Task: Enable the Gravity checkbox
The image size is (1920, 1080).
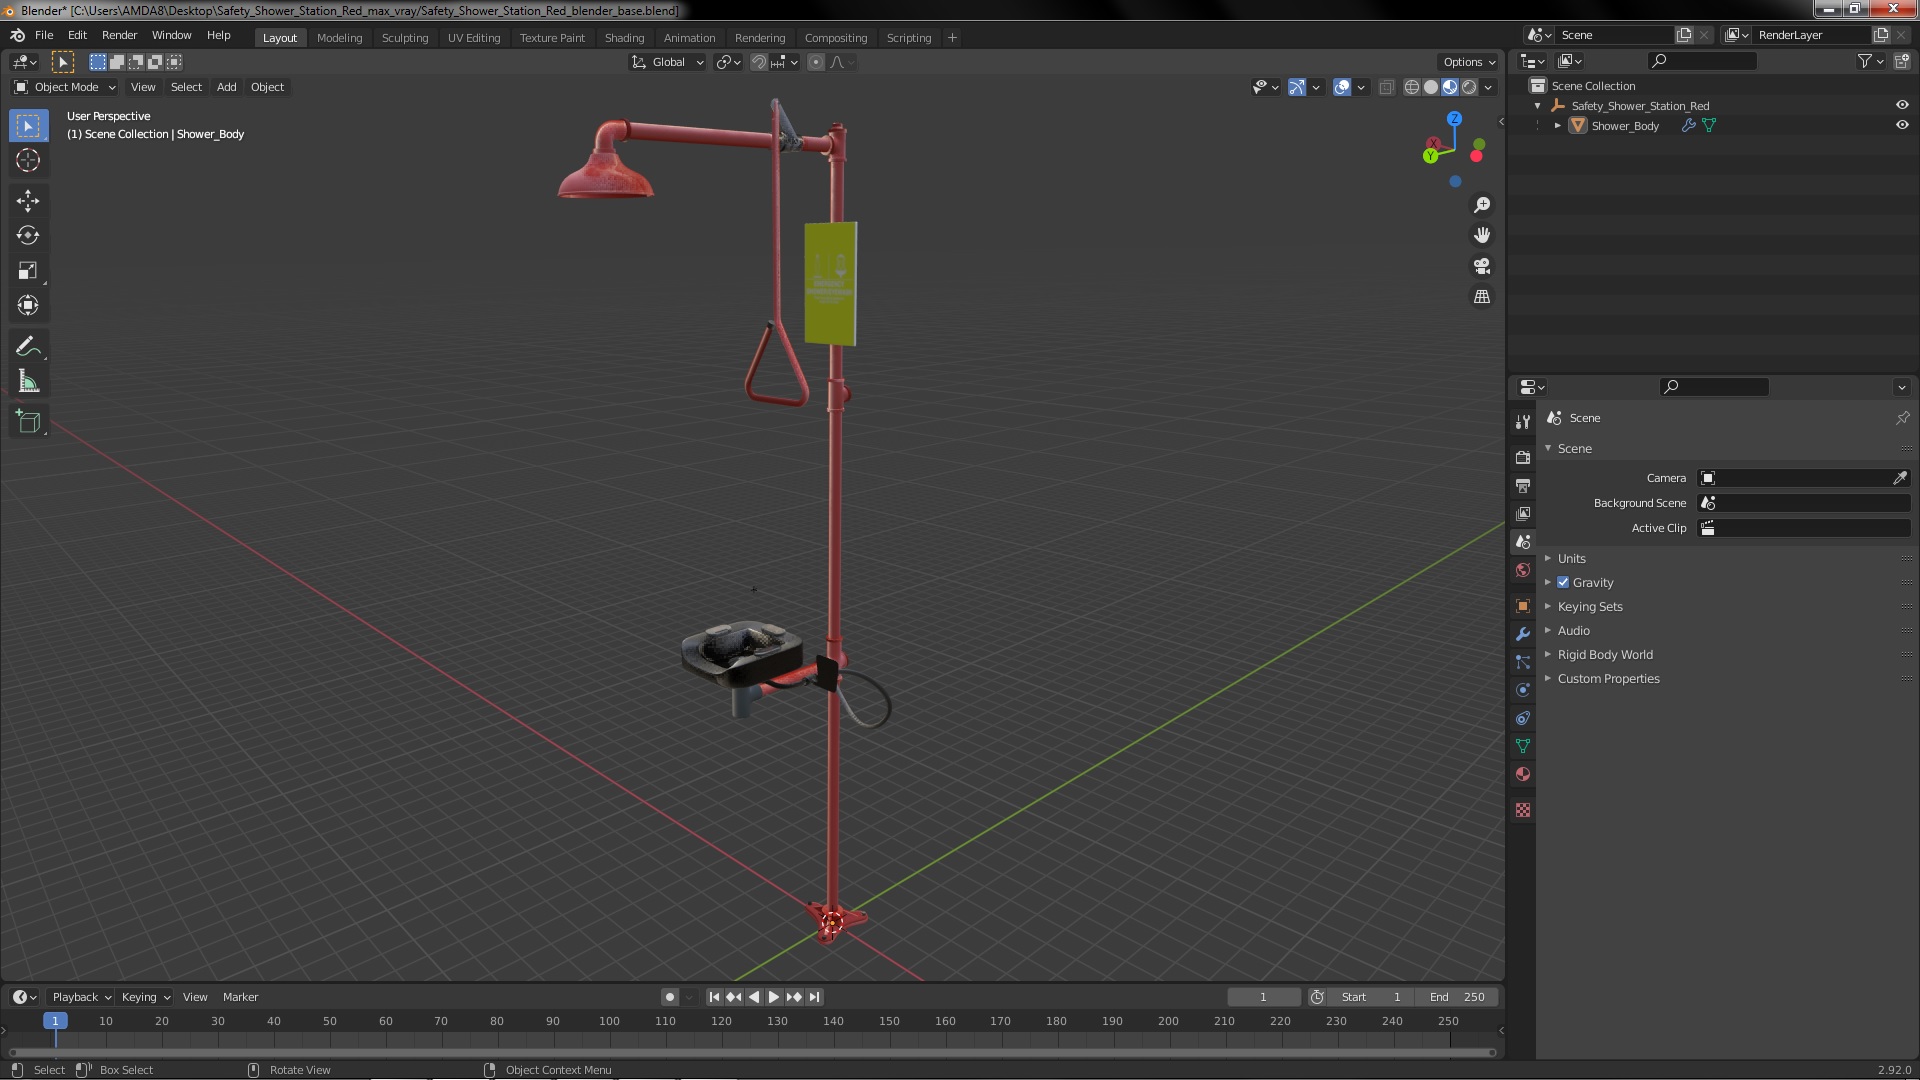Action: [1563, 582]
